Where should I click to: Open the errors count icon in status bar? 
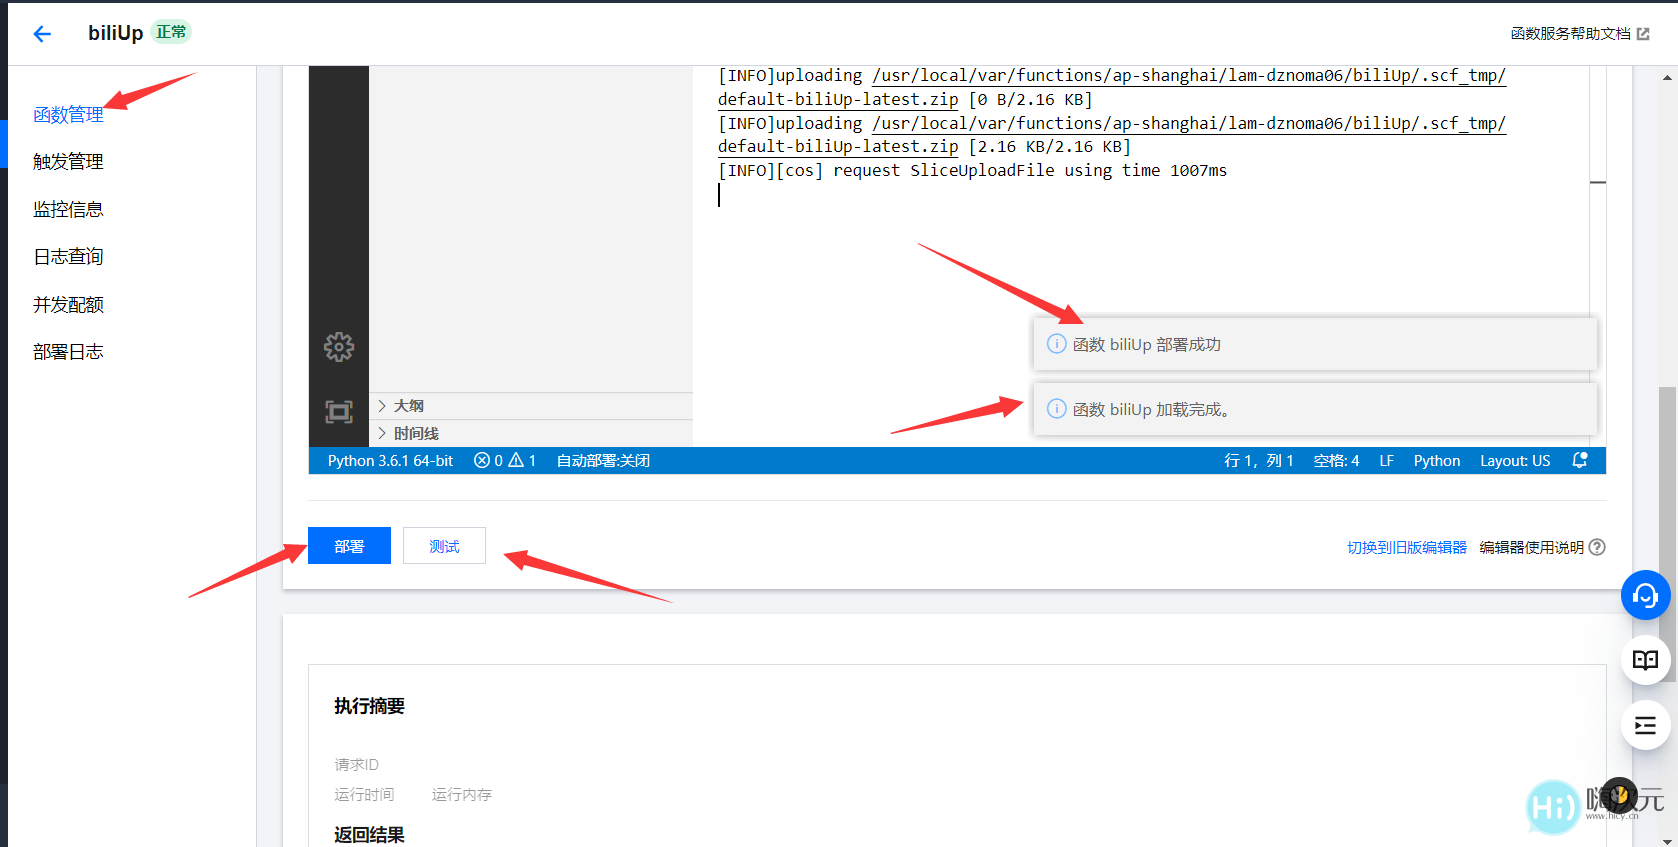(x=482, y=461)
